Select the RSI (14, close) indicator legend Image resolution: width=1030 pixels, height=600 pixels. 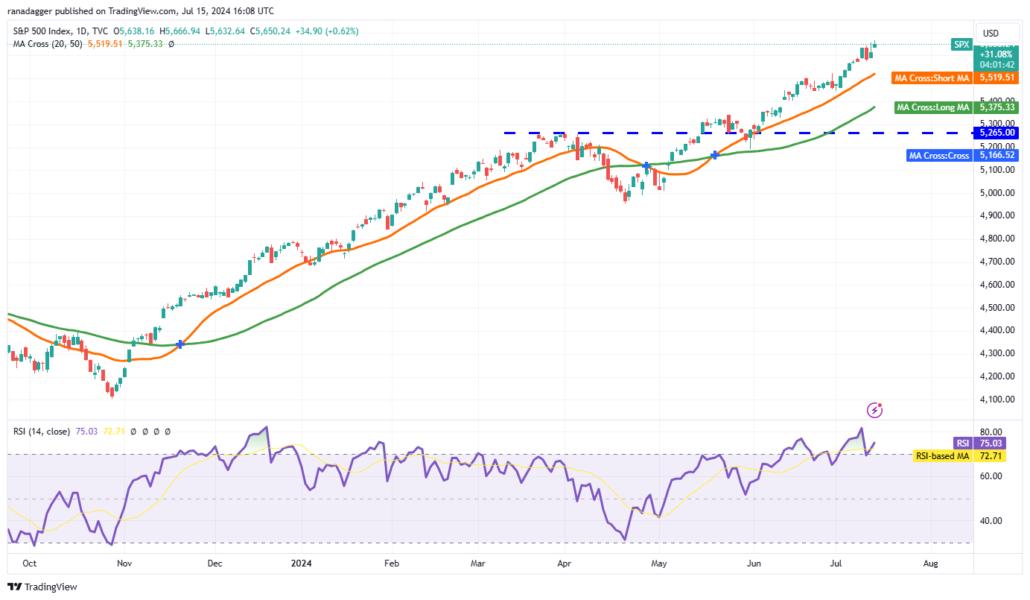point(41,432)
